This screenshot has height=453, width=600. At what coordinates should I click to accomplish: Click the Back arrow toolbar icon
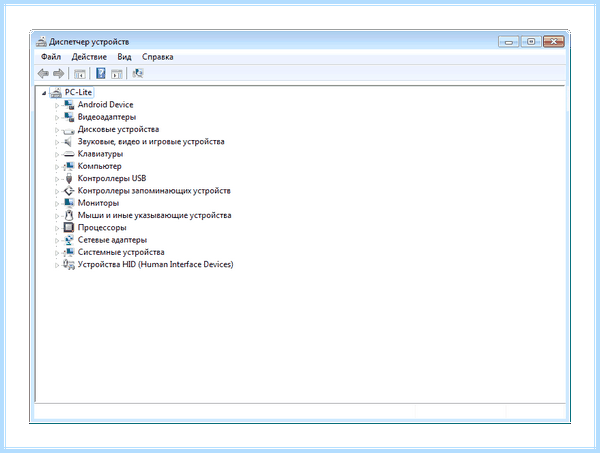click(43, 73)
